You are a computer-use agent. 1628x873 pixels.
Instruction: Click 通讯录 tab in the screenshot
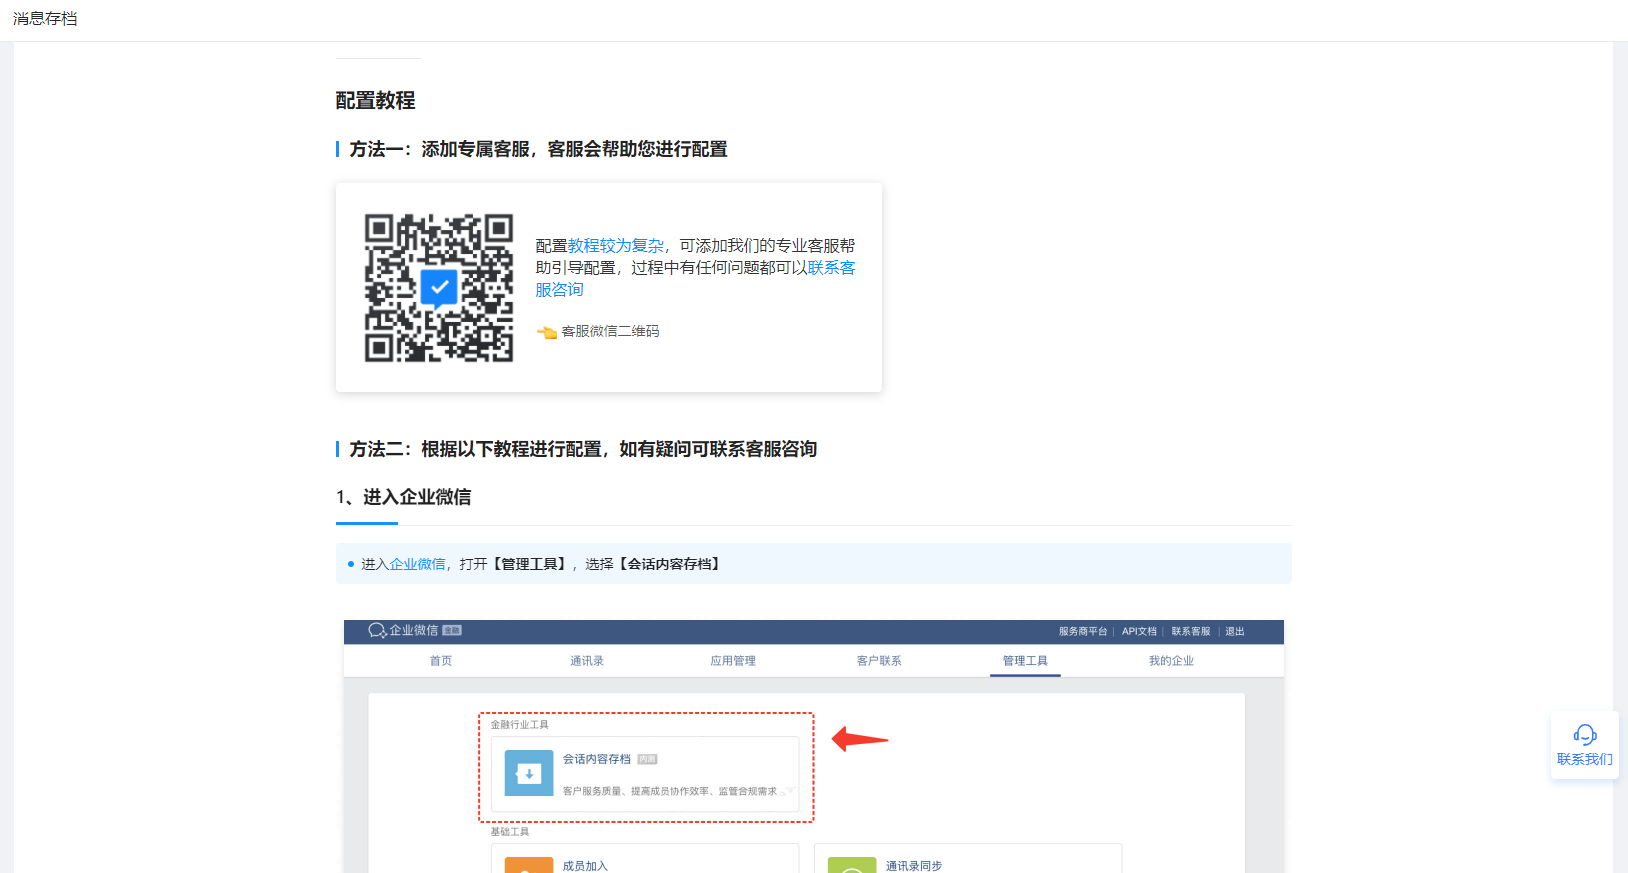click(587, 661)
